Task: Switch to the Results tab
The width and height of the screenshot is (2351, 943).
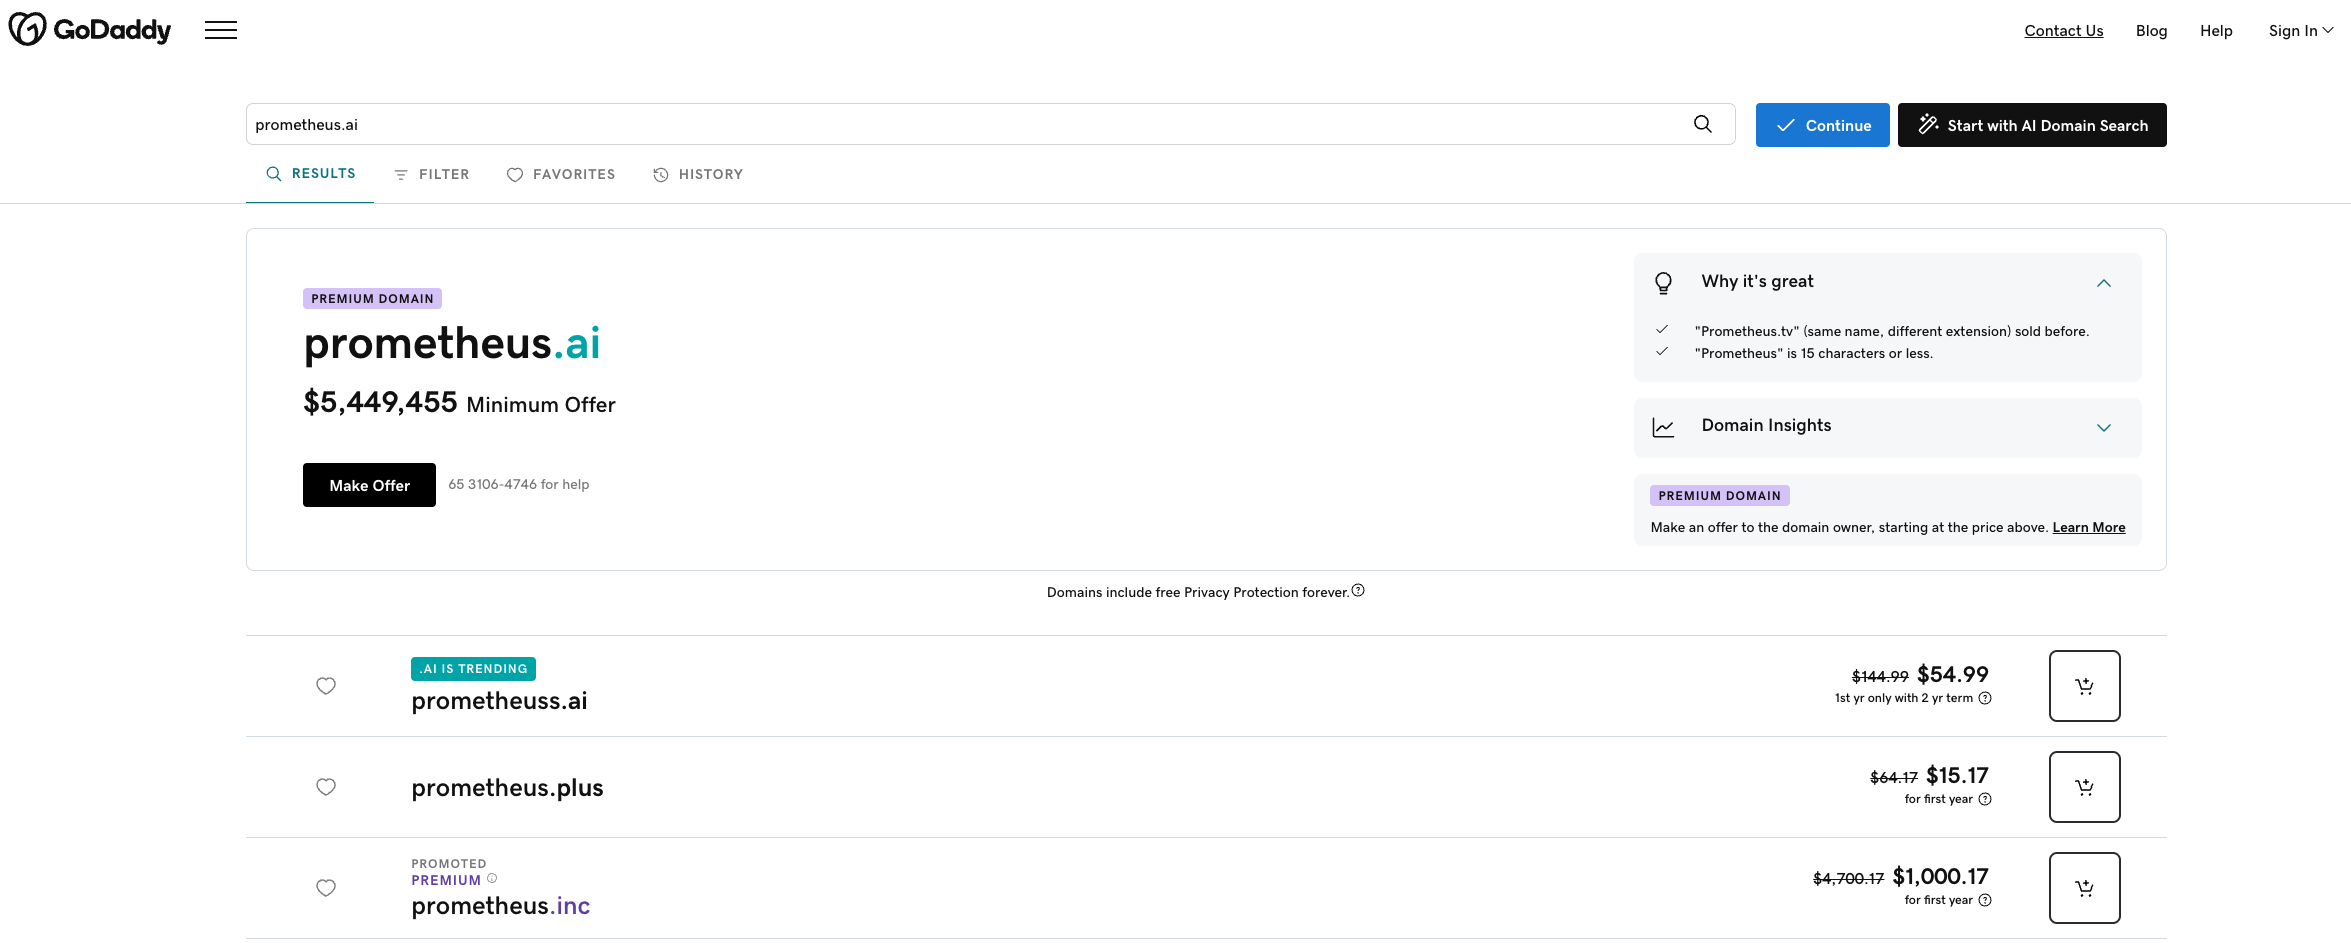Action: point(310,174)
